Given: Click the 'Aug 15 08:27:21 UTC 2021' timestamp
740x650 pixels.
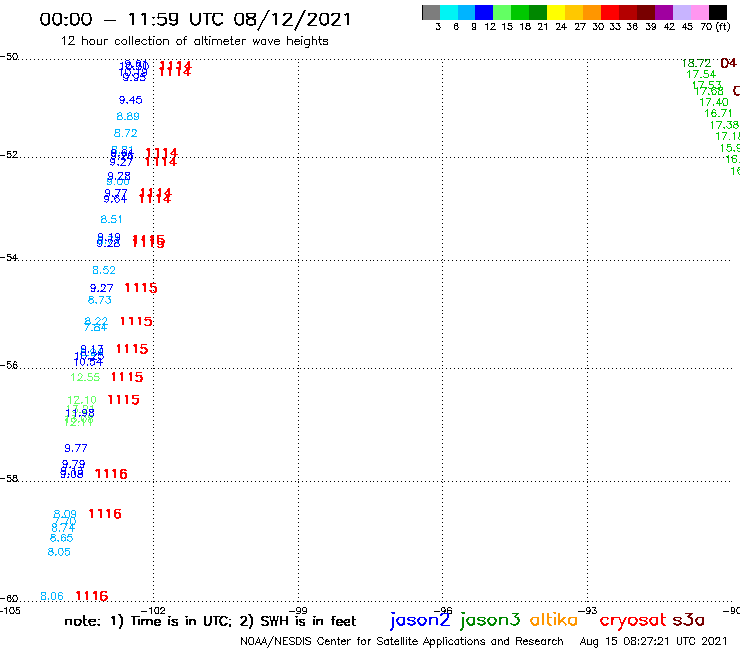Looking at the screenshot, I should (653, 641).
